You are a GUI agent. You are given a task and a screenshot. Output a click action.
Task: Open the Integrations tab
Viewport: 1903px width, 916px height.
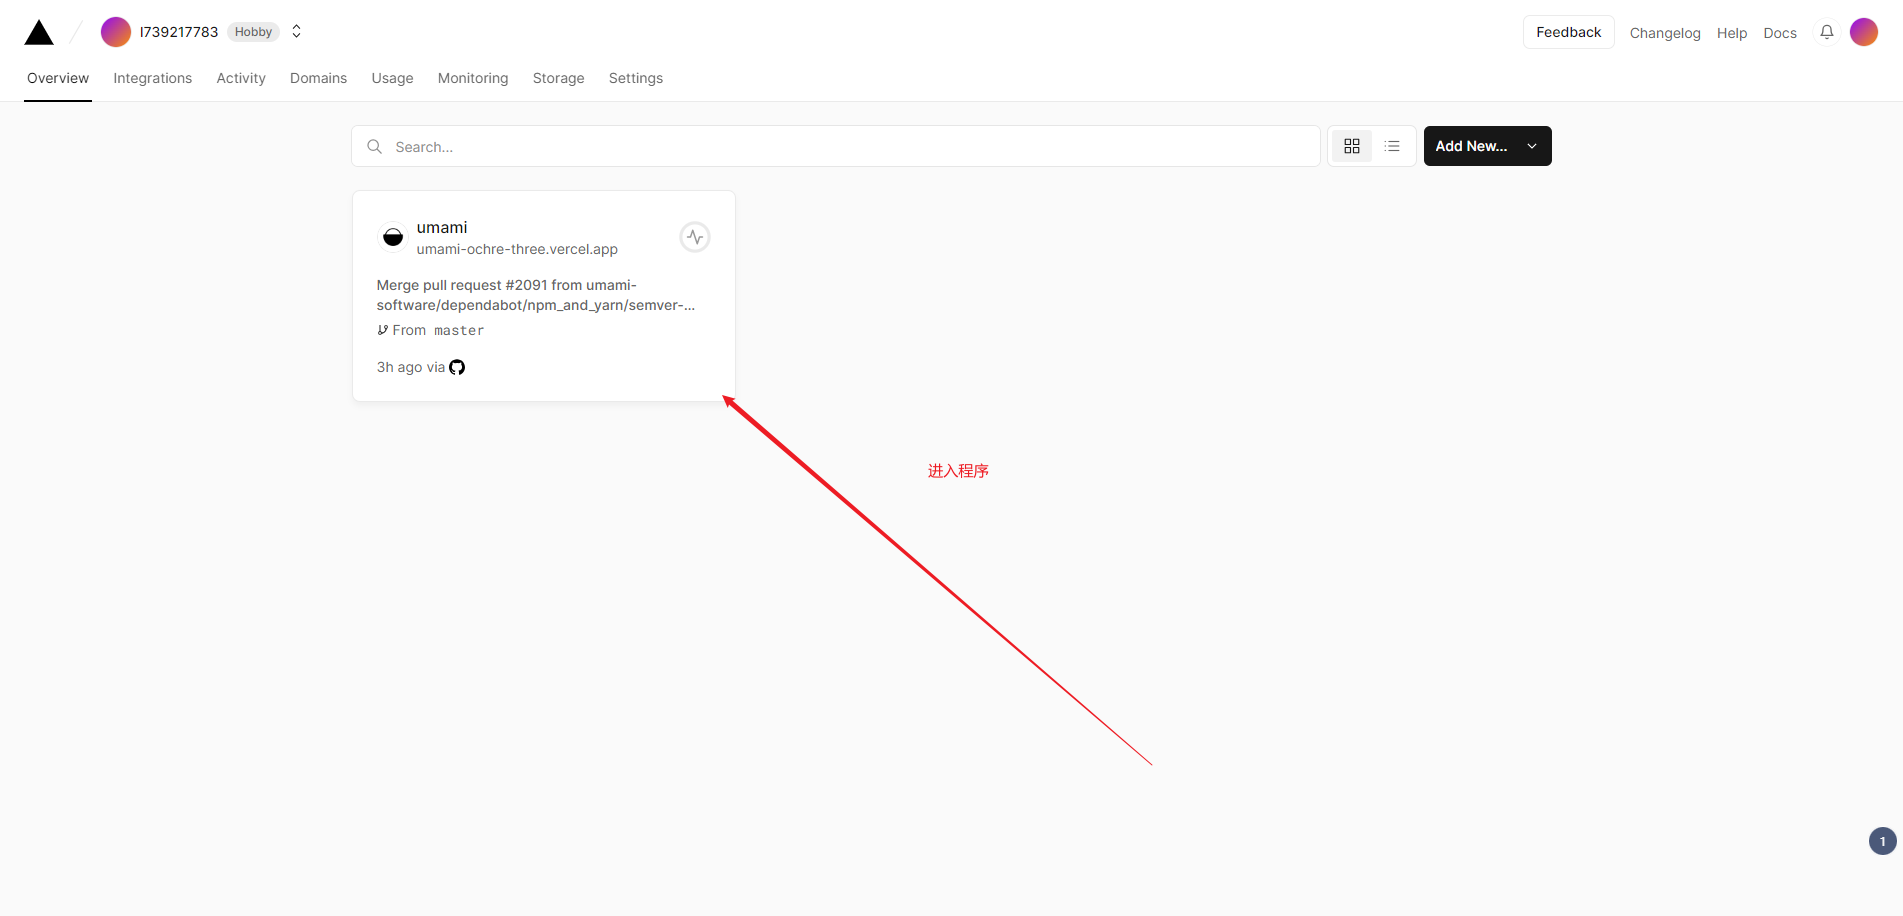coord(152,78)
